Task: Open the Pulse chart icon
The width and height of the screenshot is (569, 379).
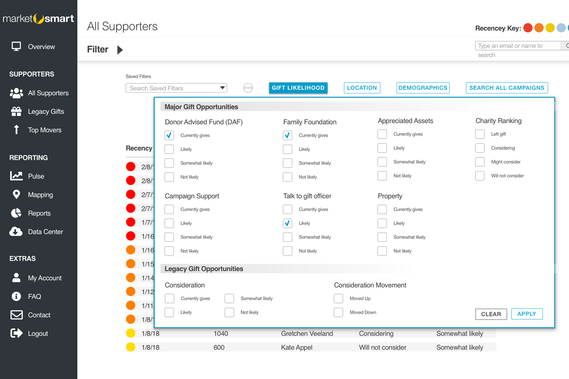Action: [x=16, y=176]
